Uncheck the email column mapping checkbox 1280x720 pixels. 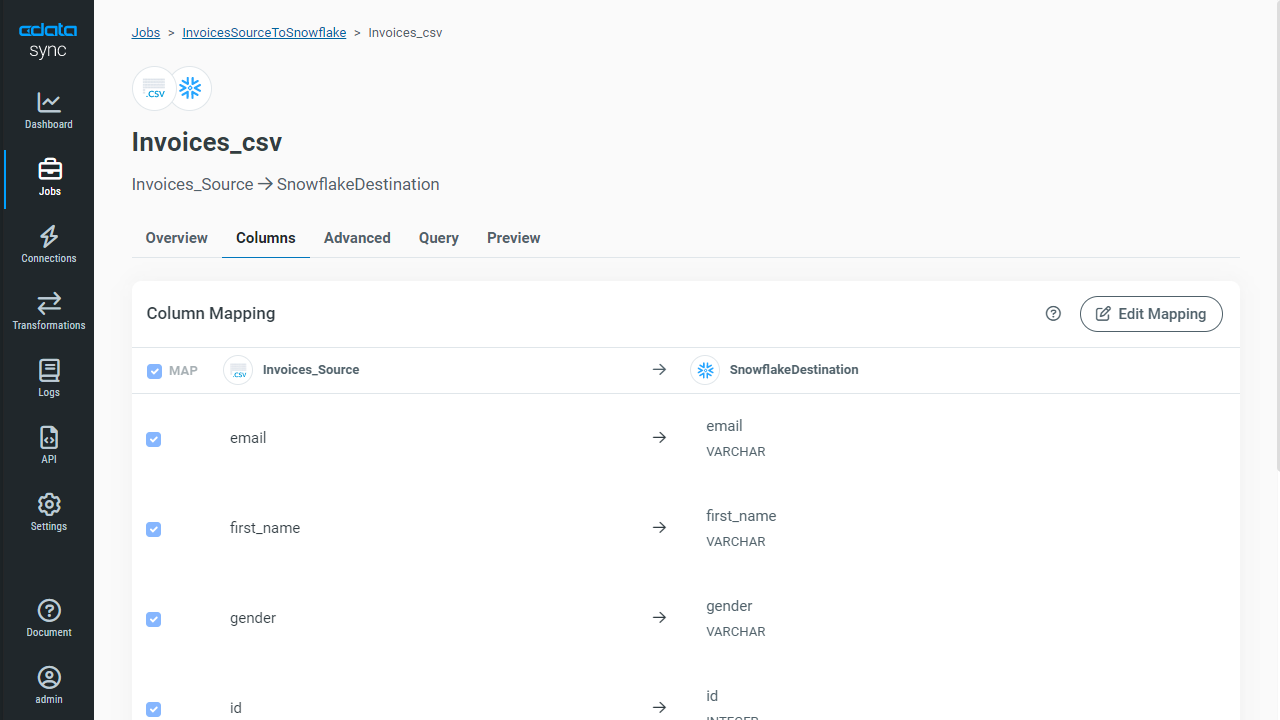click(x=154, y=439)
